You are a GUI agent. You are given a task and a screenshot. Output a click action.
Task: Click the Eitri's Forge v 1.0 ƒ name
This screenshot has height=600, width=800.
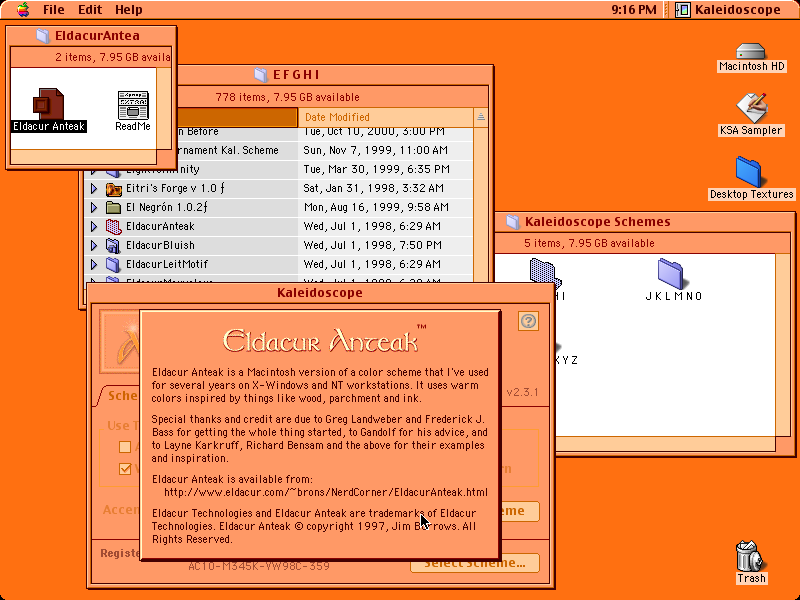(x=175, y=188)
